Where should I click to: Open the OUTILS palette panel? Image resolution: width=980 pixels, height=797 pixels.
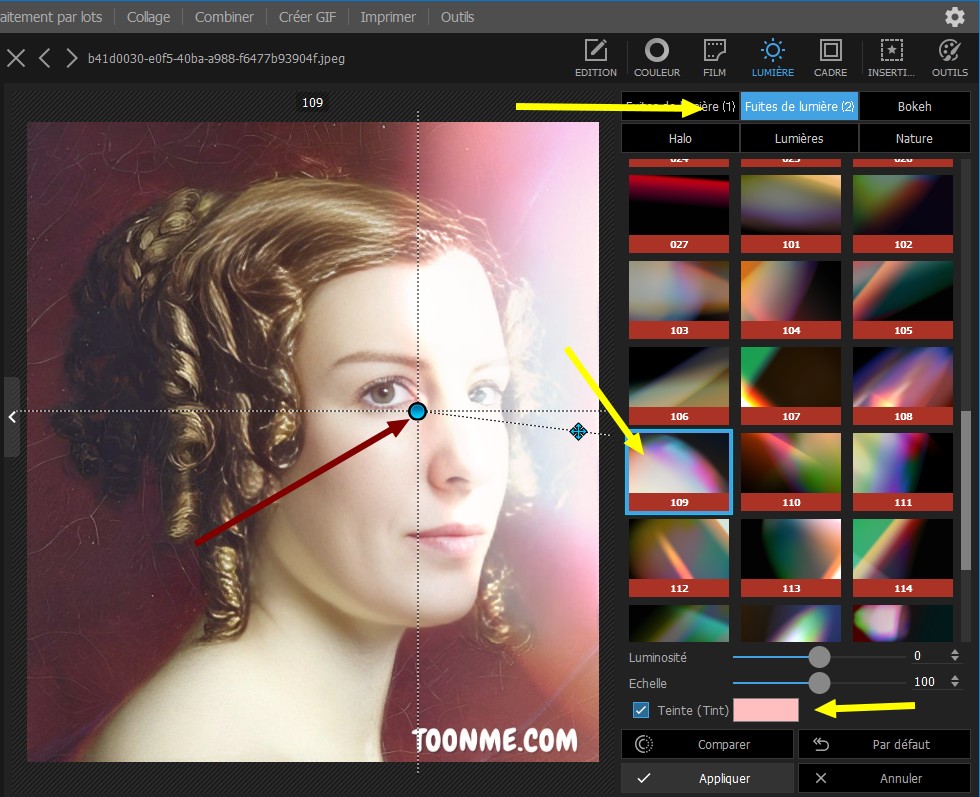tap(949, 58)
